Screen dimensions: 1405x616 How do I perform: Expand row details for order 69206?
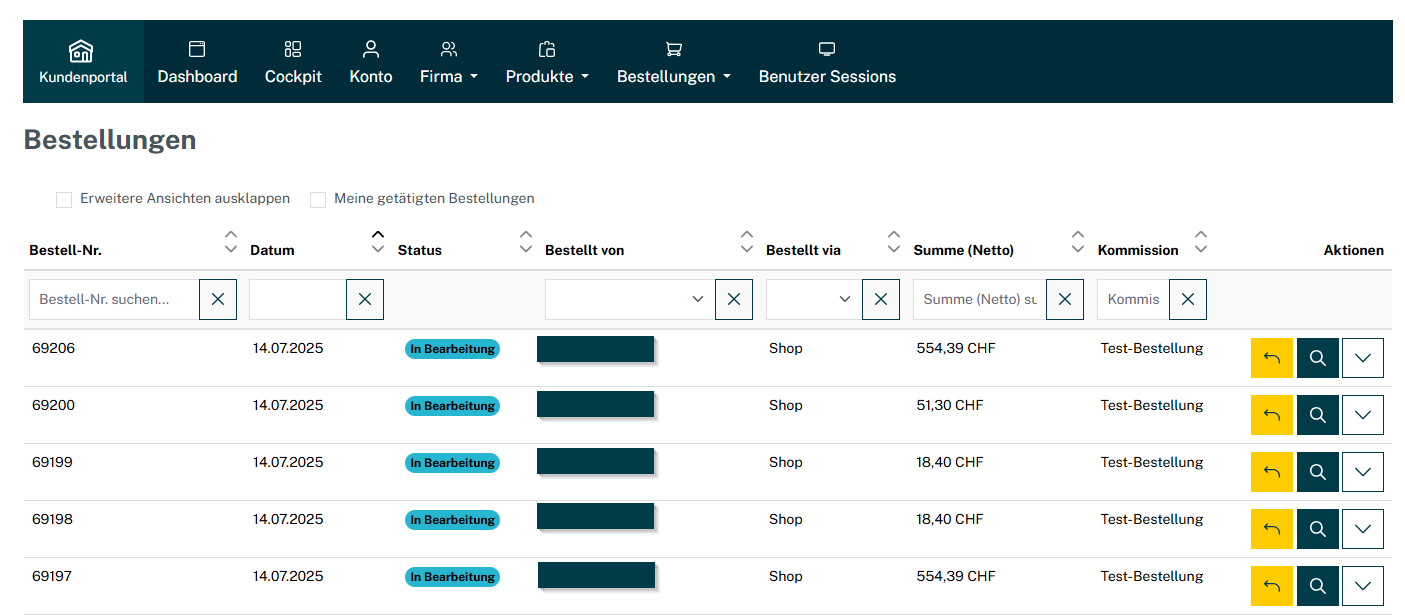point(1362,358)
